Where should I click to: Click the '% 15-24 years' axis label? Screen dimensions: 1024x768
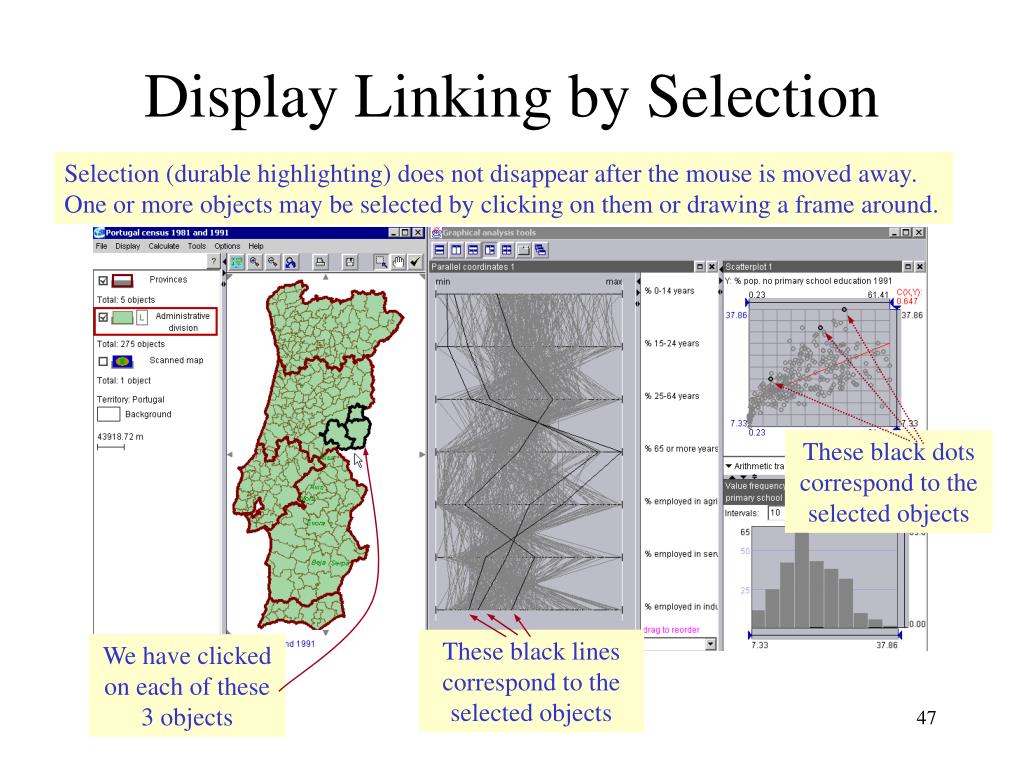click(671, 343)
